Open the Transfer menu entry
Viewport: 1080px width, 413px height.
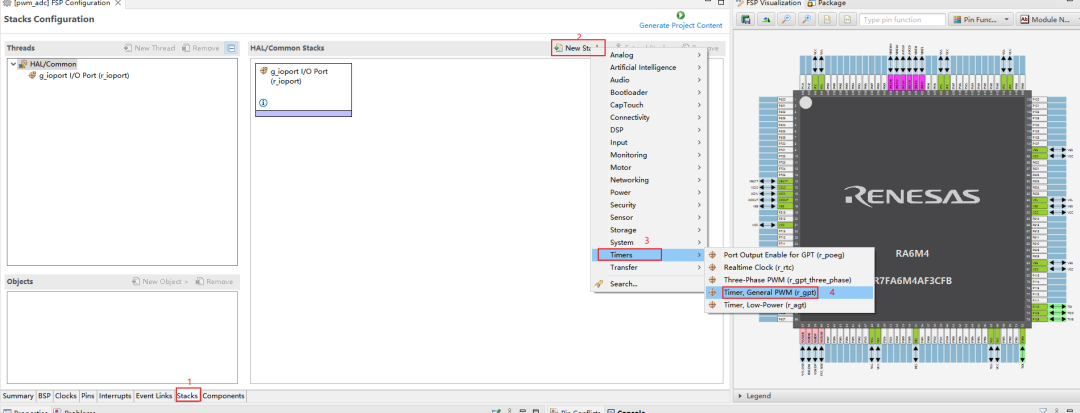point(649,267)
